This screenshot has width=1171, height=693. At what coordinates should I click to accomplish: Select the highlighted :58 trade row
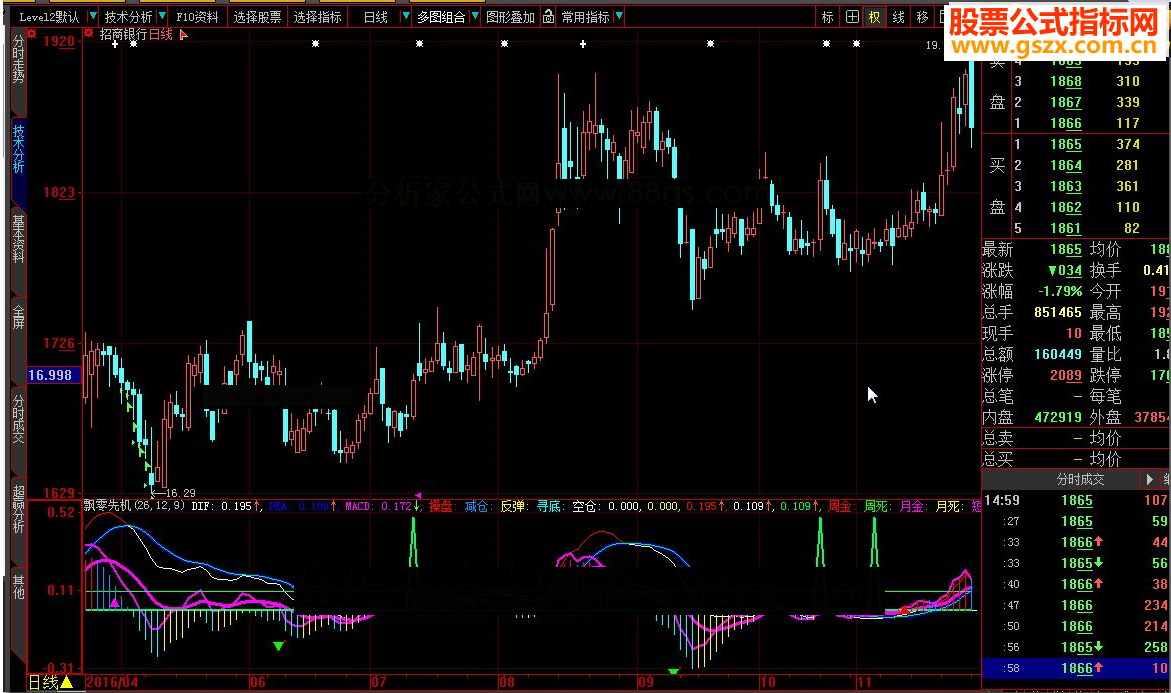[1075, 668]
